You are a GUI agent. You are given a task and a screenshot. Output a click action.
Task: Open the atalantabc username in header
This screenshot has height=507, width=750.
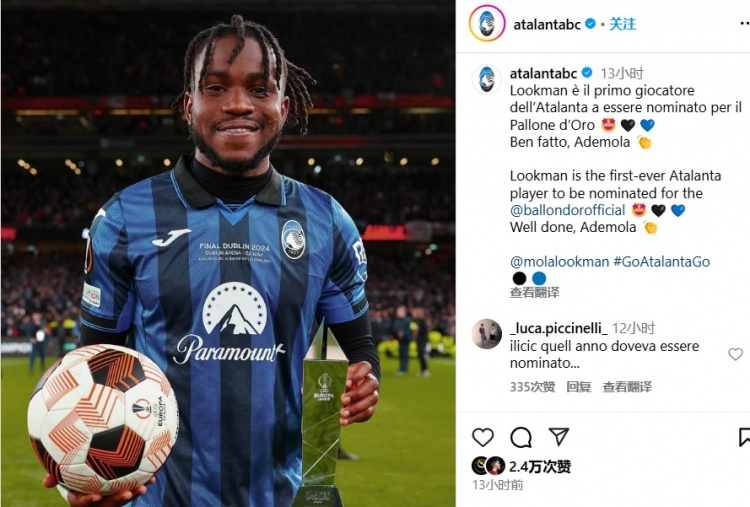pos(547,24)
